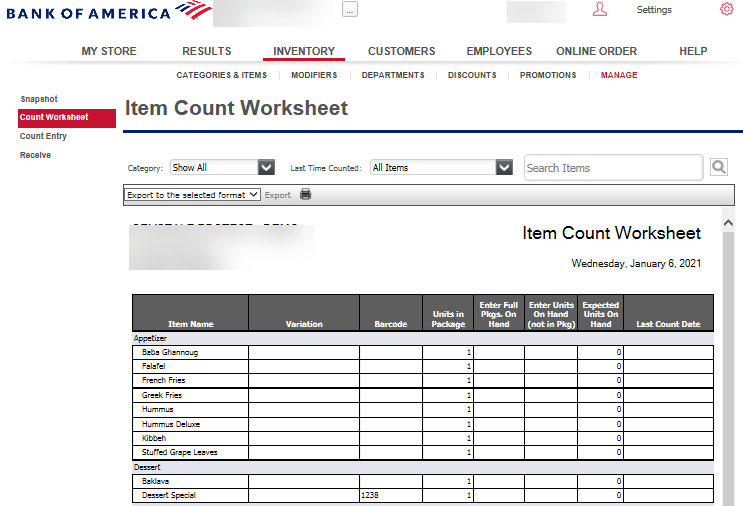Expand the Category Show All dropdown
This screenshot has width=743, height=506.
266,168
